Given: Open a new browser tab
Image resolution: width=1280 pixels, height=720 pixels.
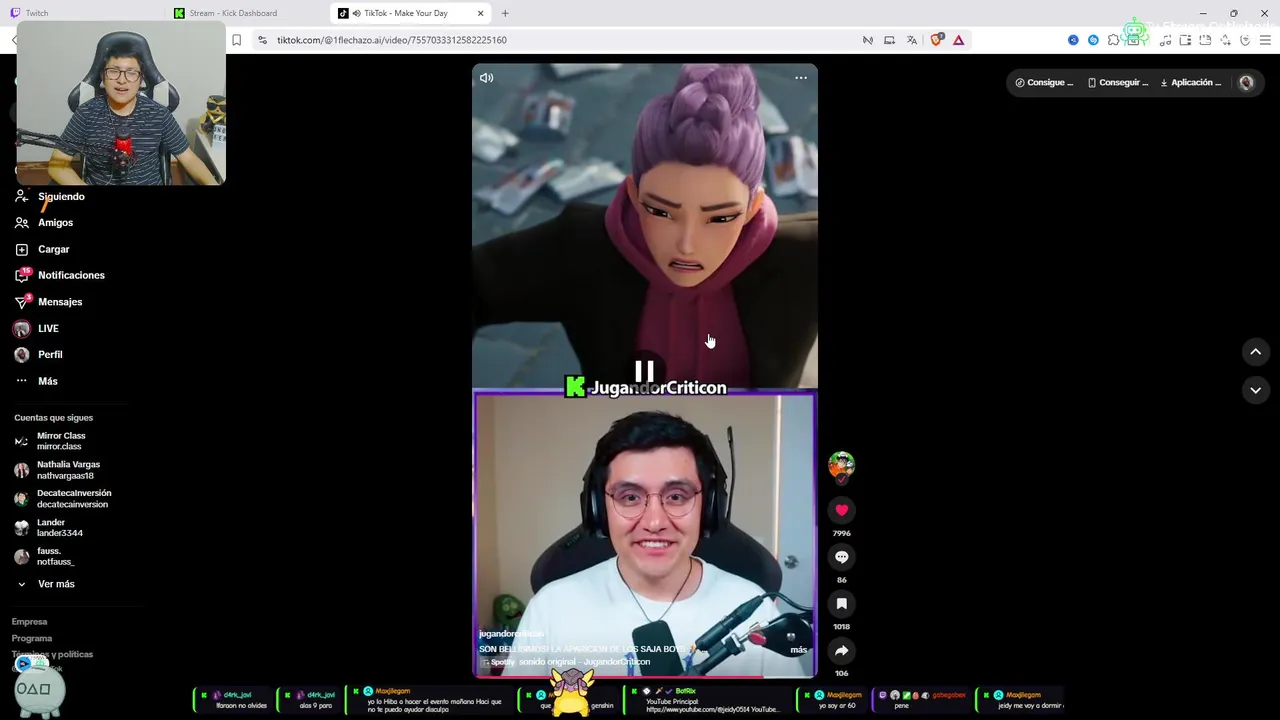Looking at the screenshot, I should point(505,13).
